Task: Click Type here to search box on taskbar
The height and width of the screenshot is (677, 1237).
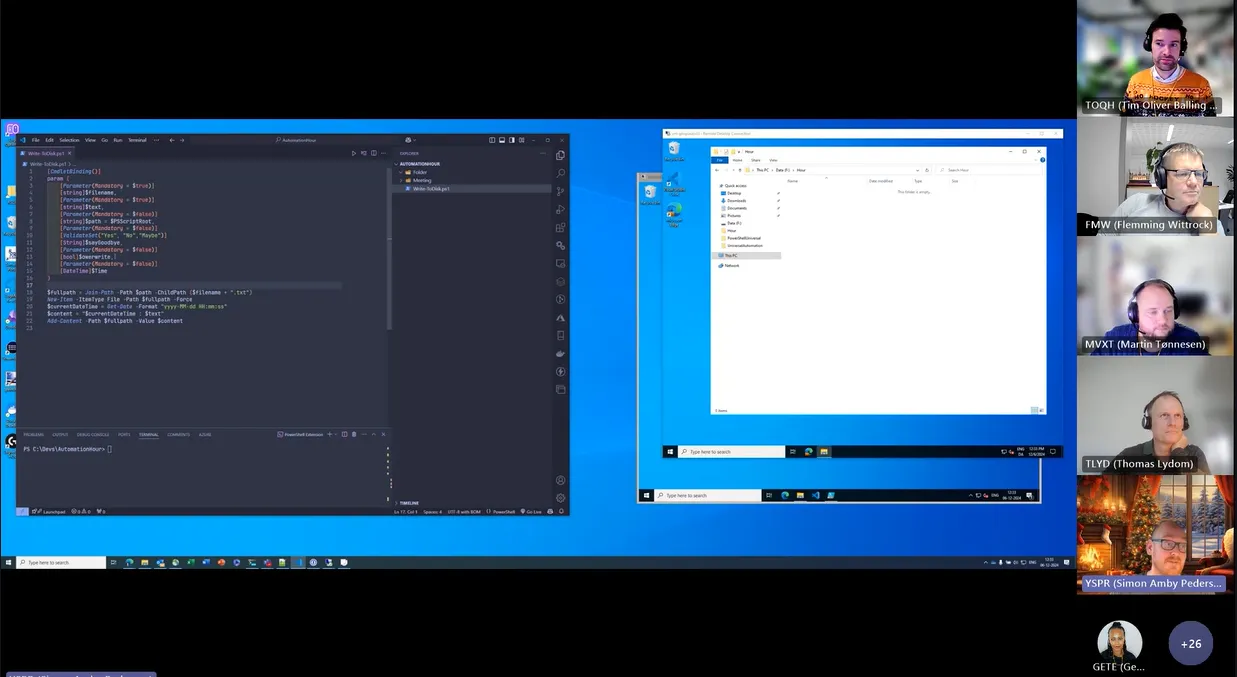Action: point(61,563)
